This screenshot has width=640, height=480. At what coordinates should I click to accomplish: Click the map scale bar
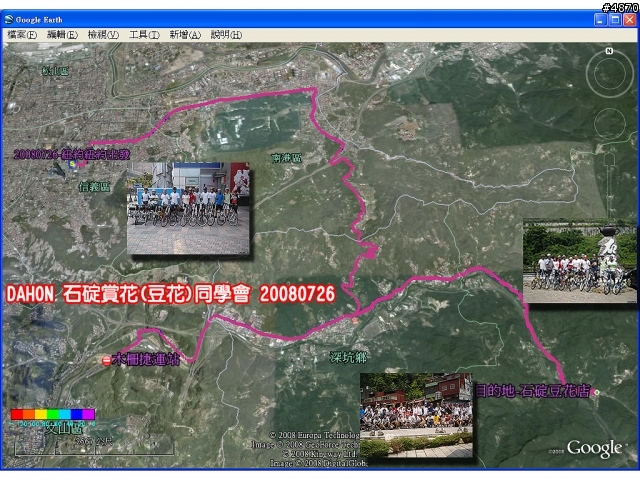94,449
